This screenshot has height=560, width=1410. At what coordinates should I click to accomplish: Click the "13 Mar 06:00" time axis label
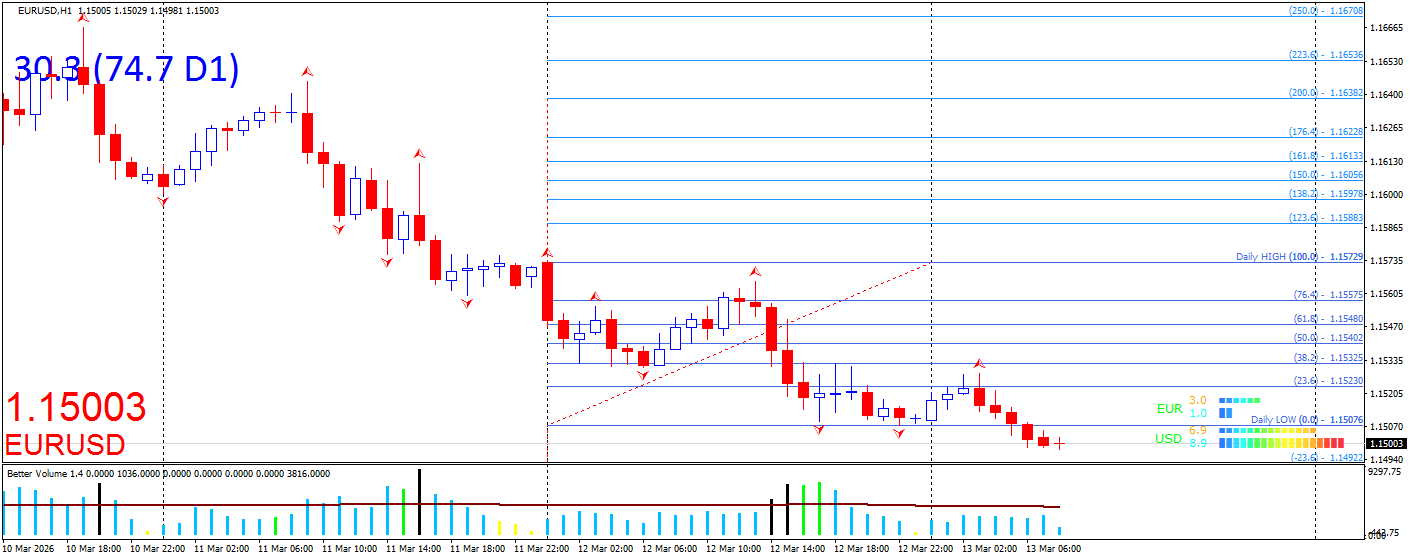coord(1053,549)
